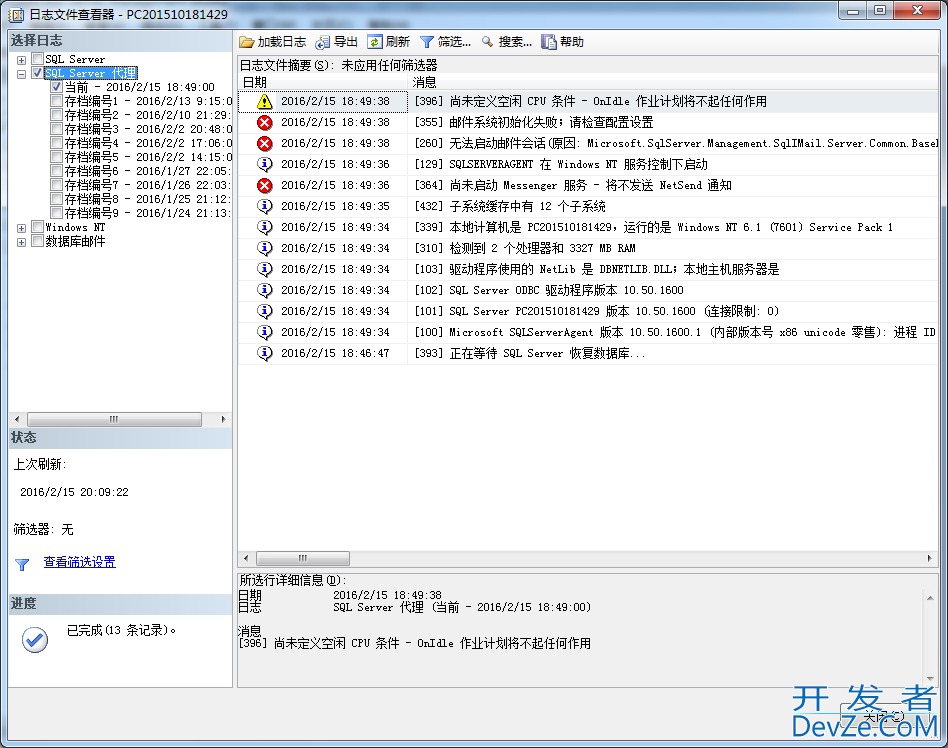
Task: Collapse the SQL Server 代理 tree node
Action: coord(21,74)
